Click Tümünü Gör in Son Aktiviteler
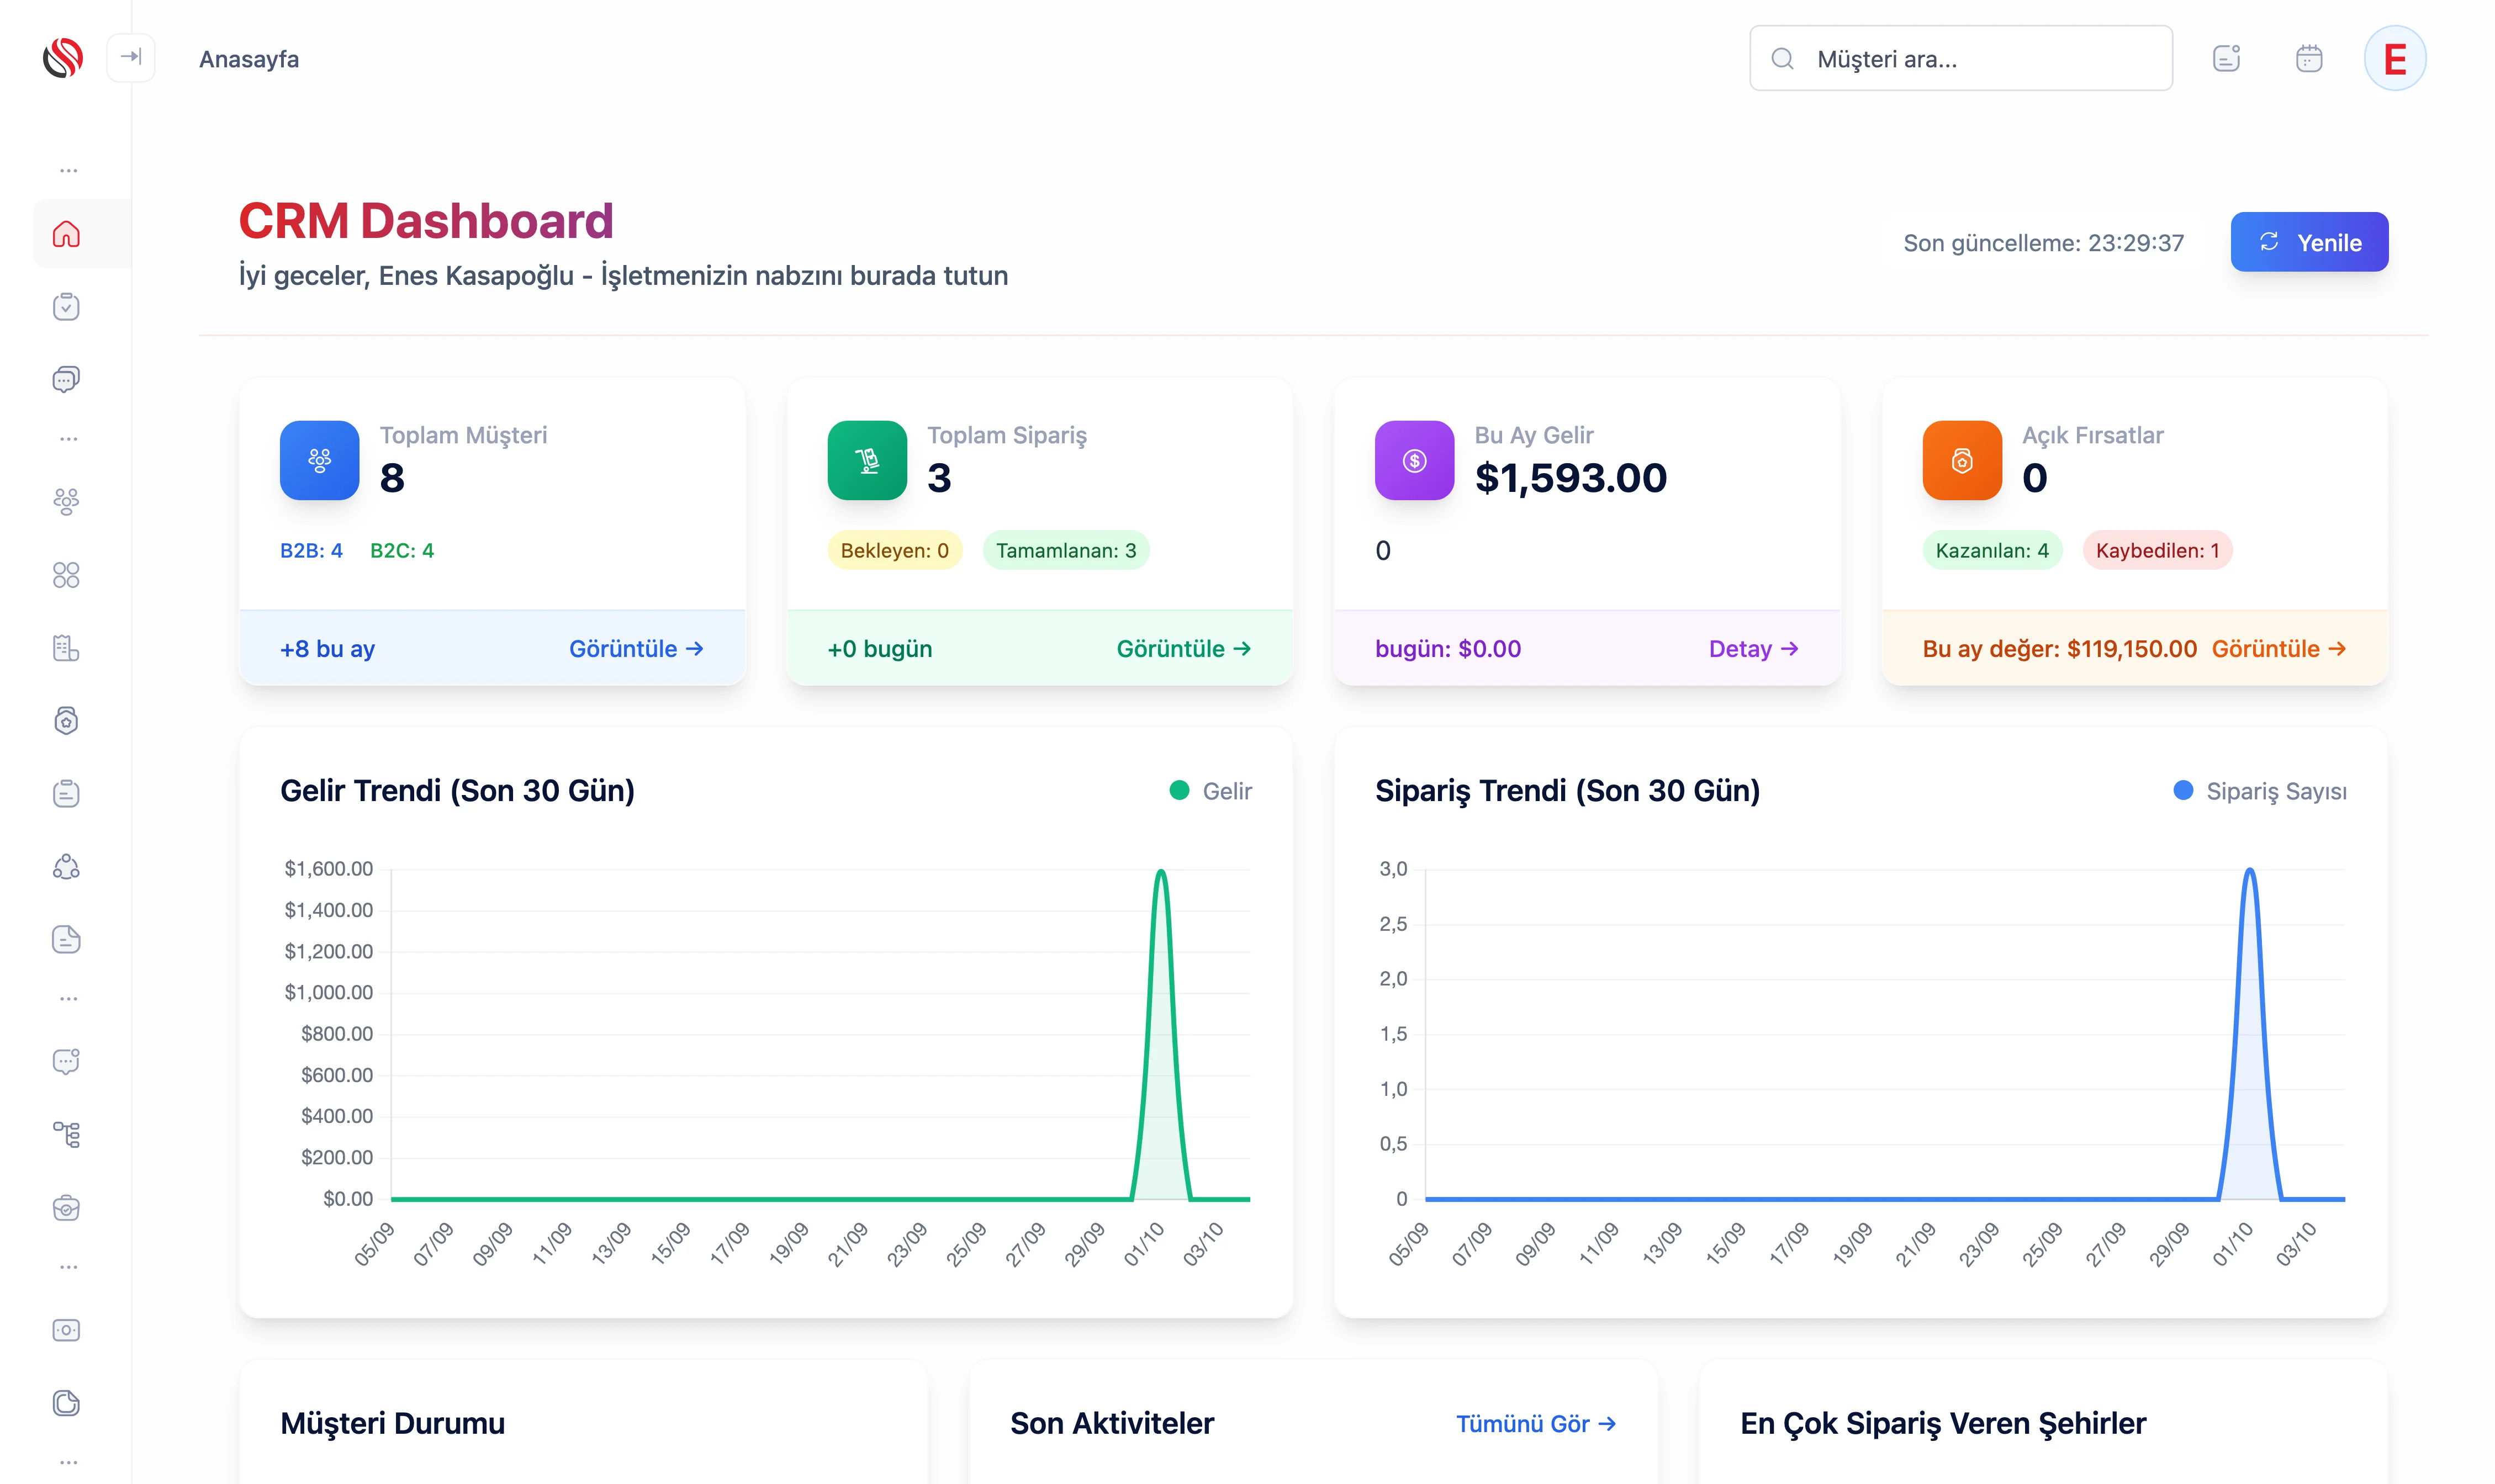The height and width of the screenshot is (1484, 2495). (1535, 1424)
